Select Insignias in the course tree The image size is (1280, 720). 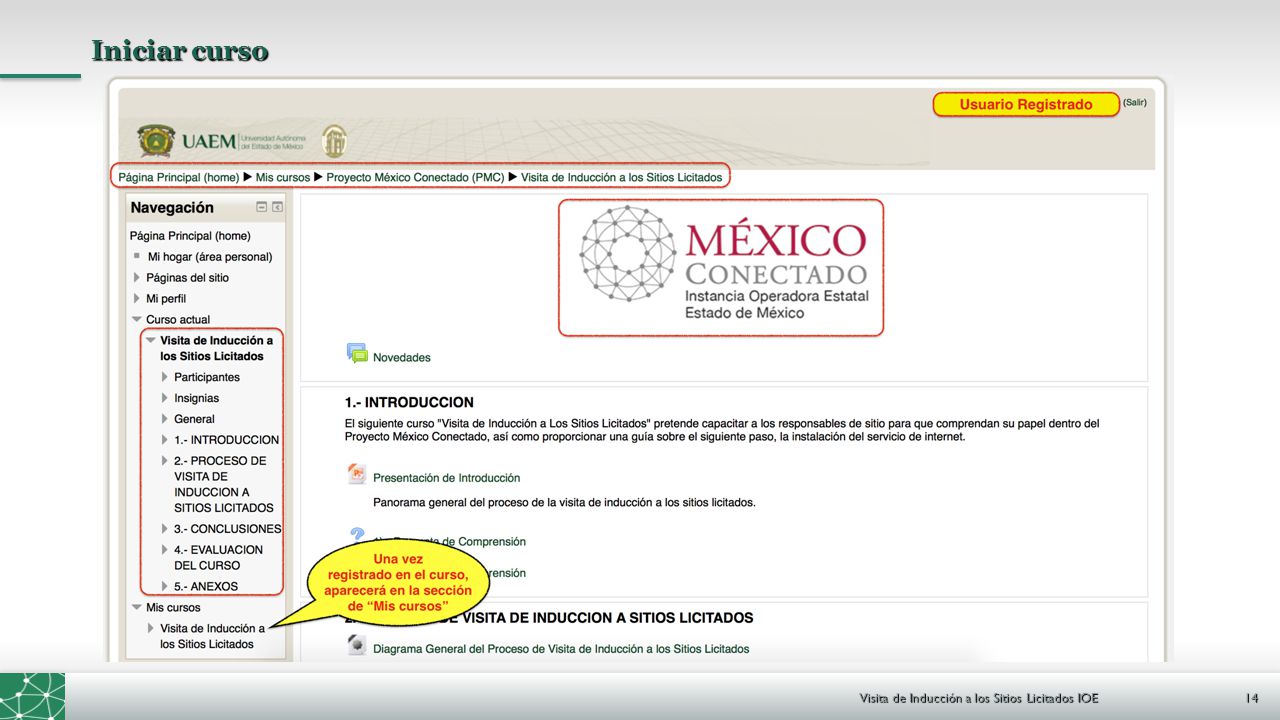click(x=197, y=398)
